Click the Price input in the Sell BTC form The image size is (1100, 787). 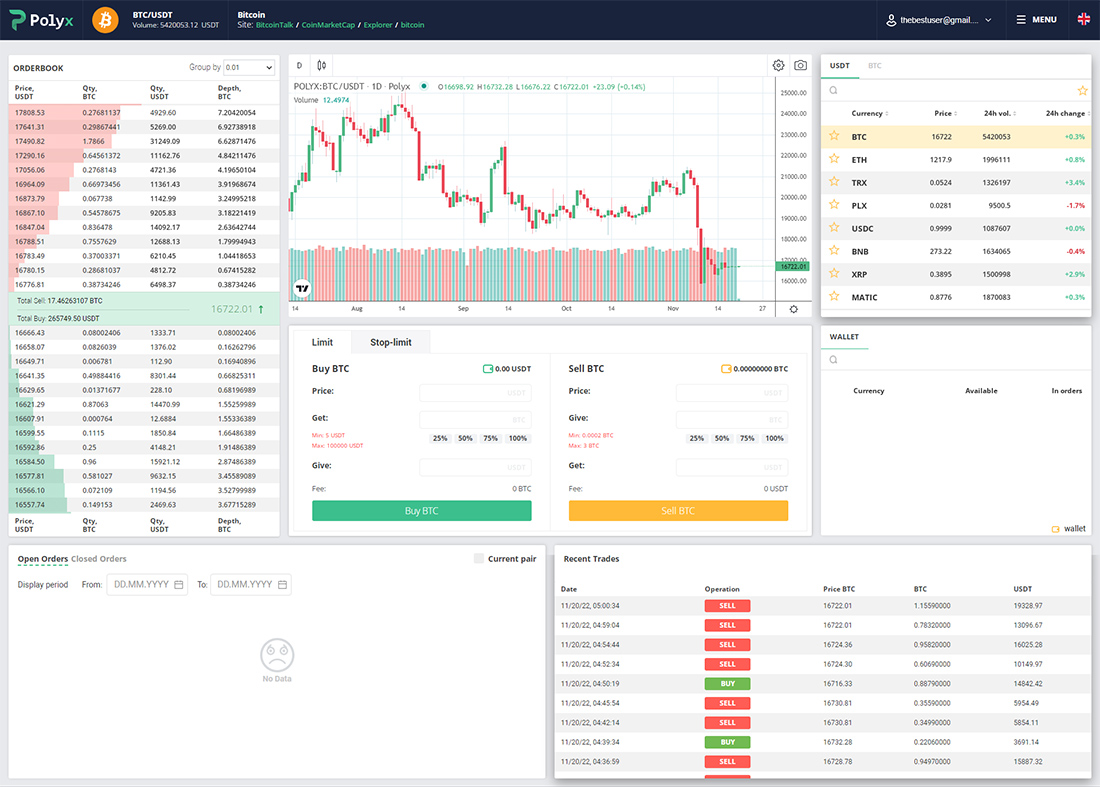[735, 391]
